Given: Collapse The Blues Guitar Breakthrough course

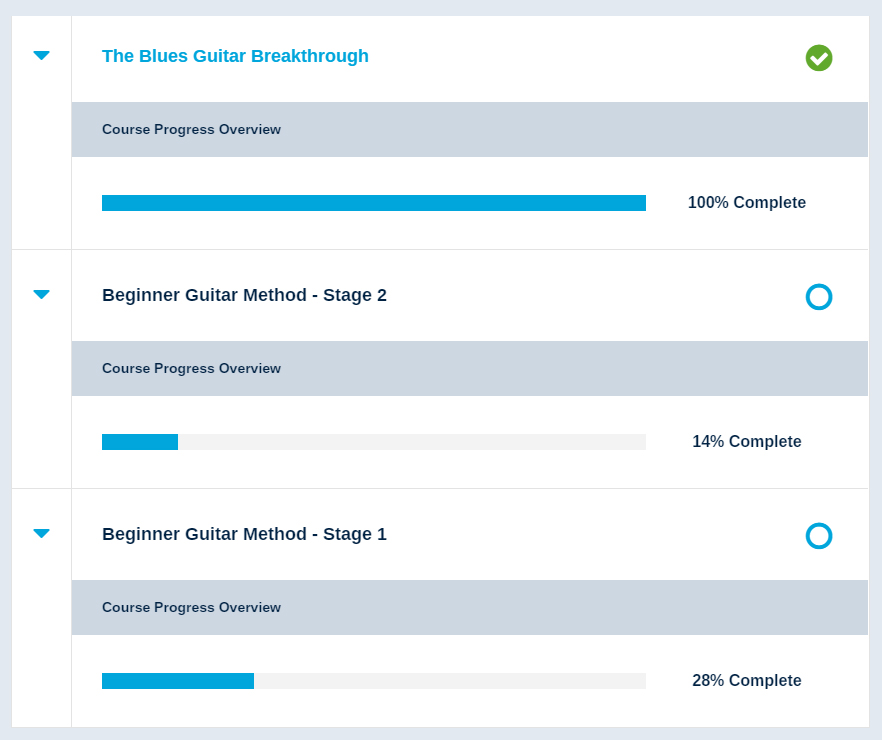Looking at the screenshot, I should [x=41, y=55].
